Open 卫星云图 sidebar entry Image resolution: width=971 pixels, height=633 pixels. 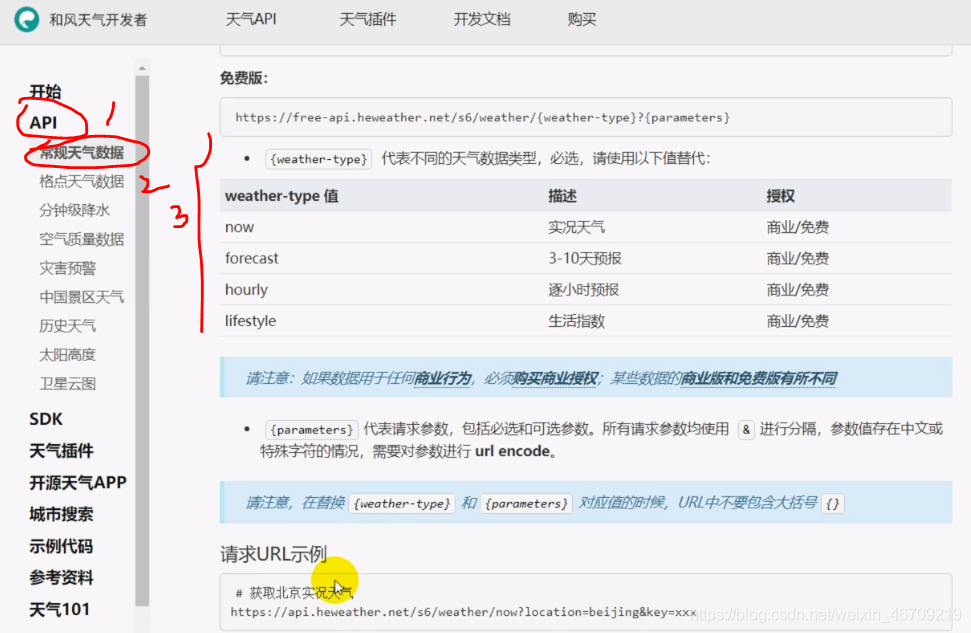(67, 384)
